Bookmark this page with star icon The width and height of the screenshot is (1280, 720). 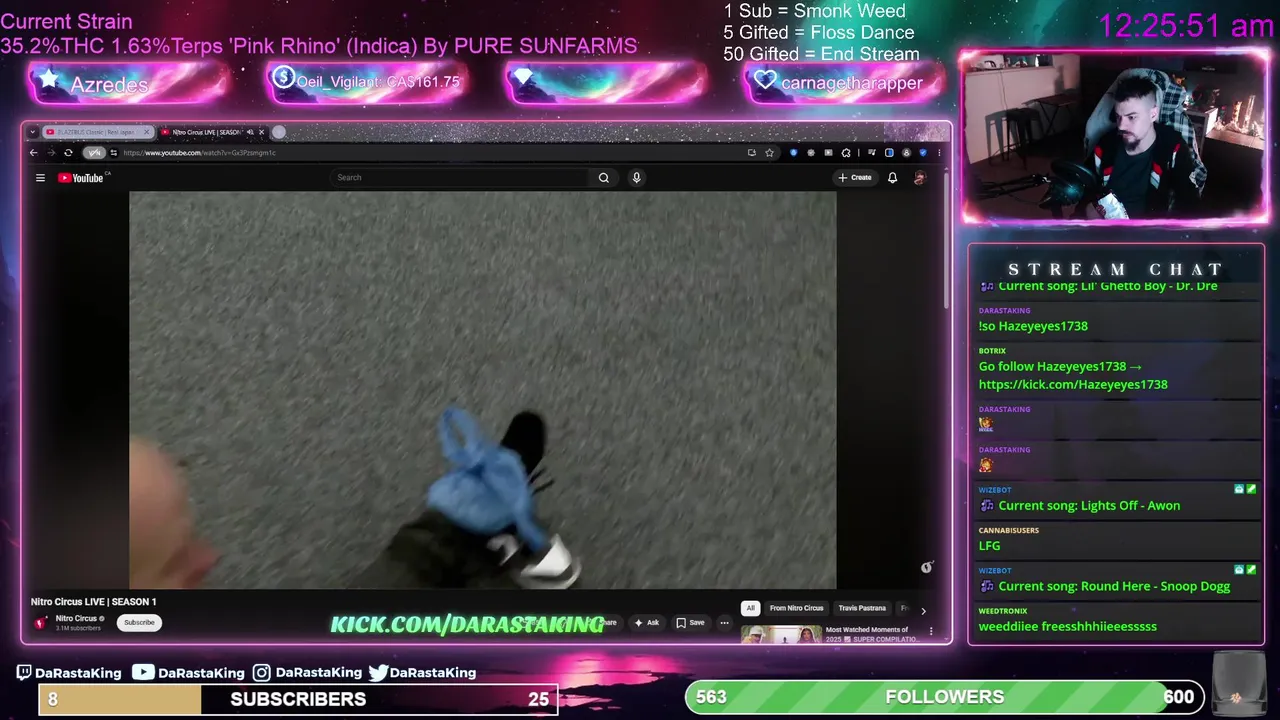coord(769,153)
